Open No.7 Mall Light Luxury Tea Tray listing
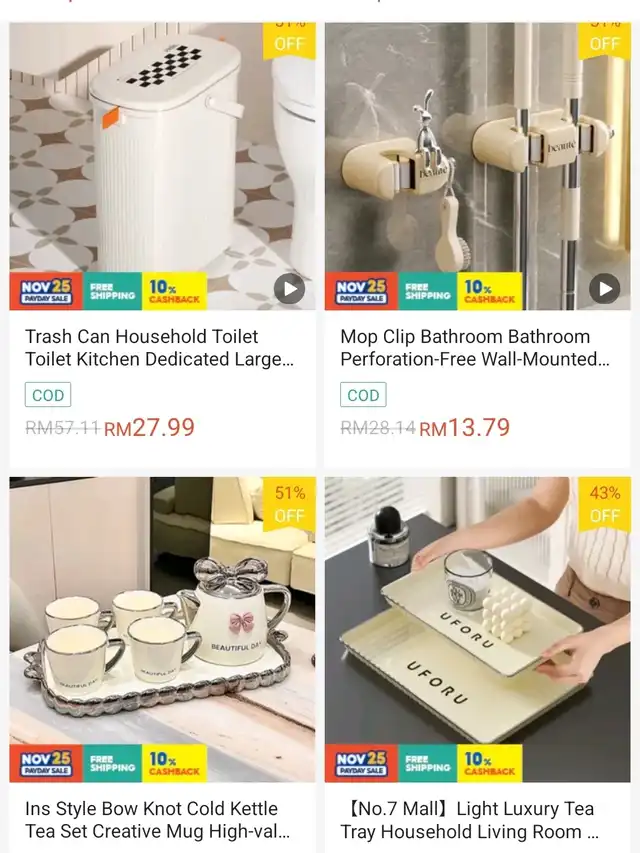This screenshot has height=853, width=640. click(x=470, y=820)
